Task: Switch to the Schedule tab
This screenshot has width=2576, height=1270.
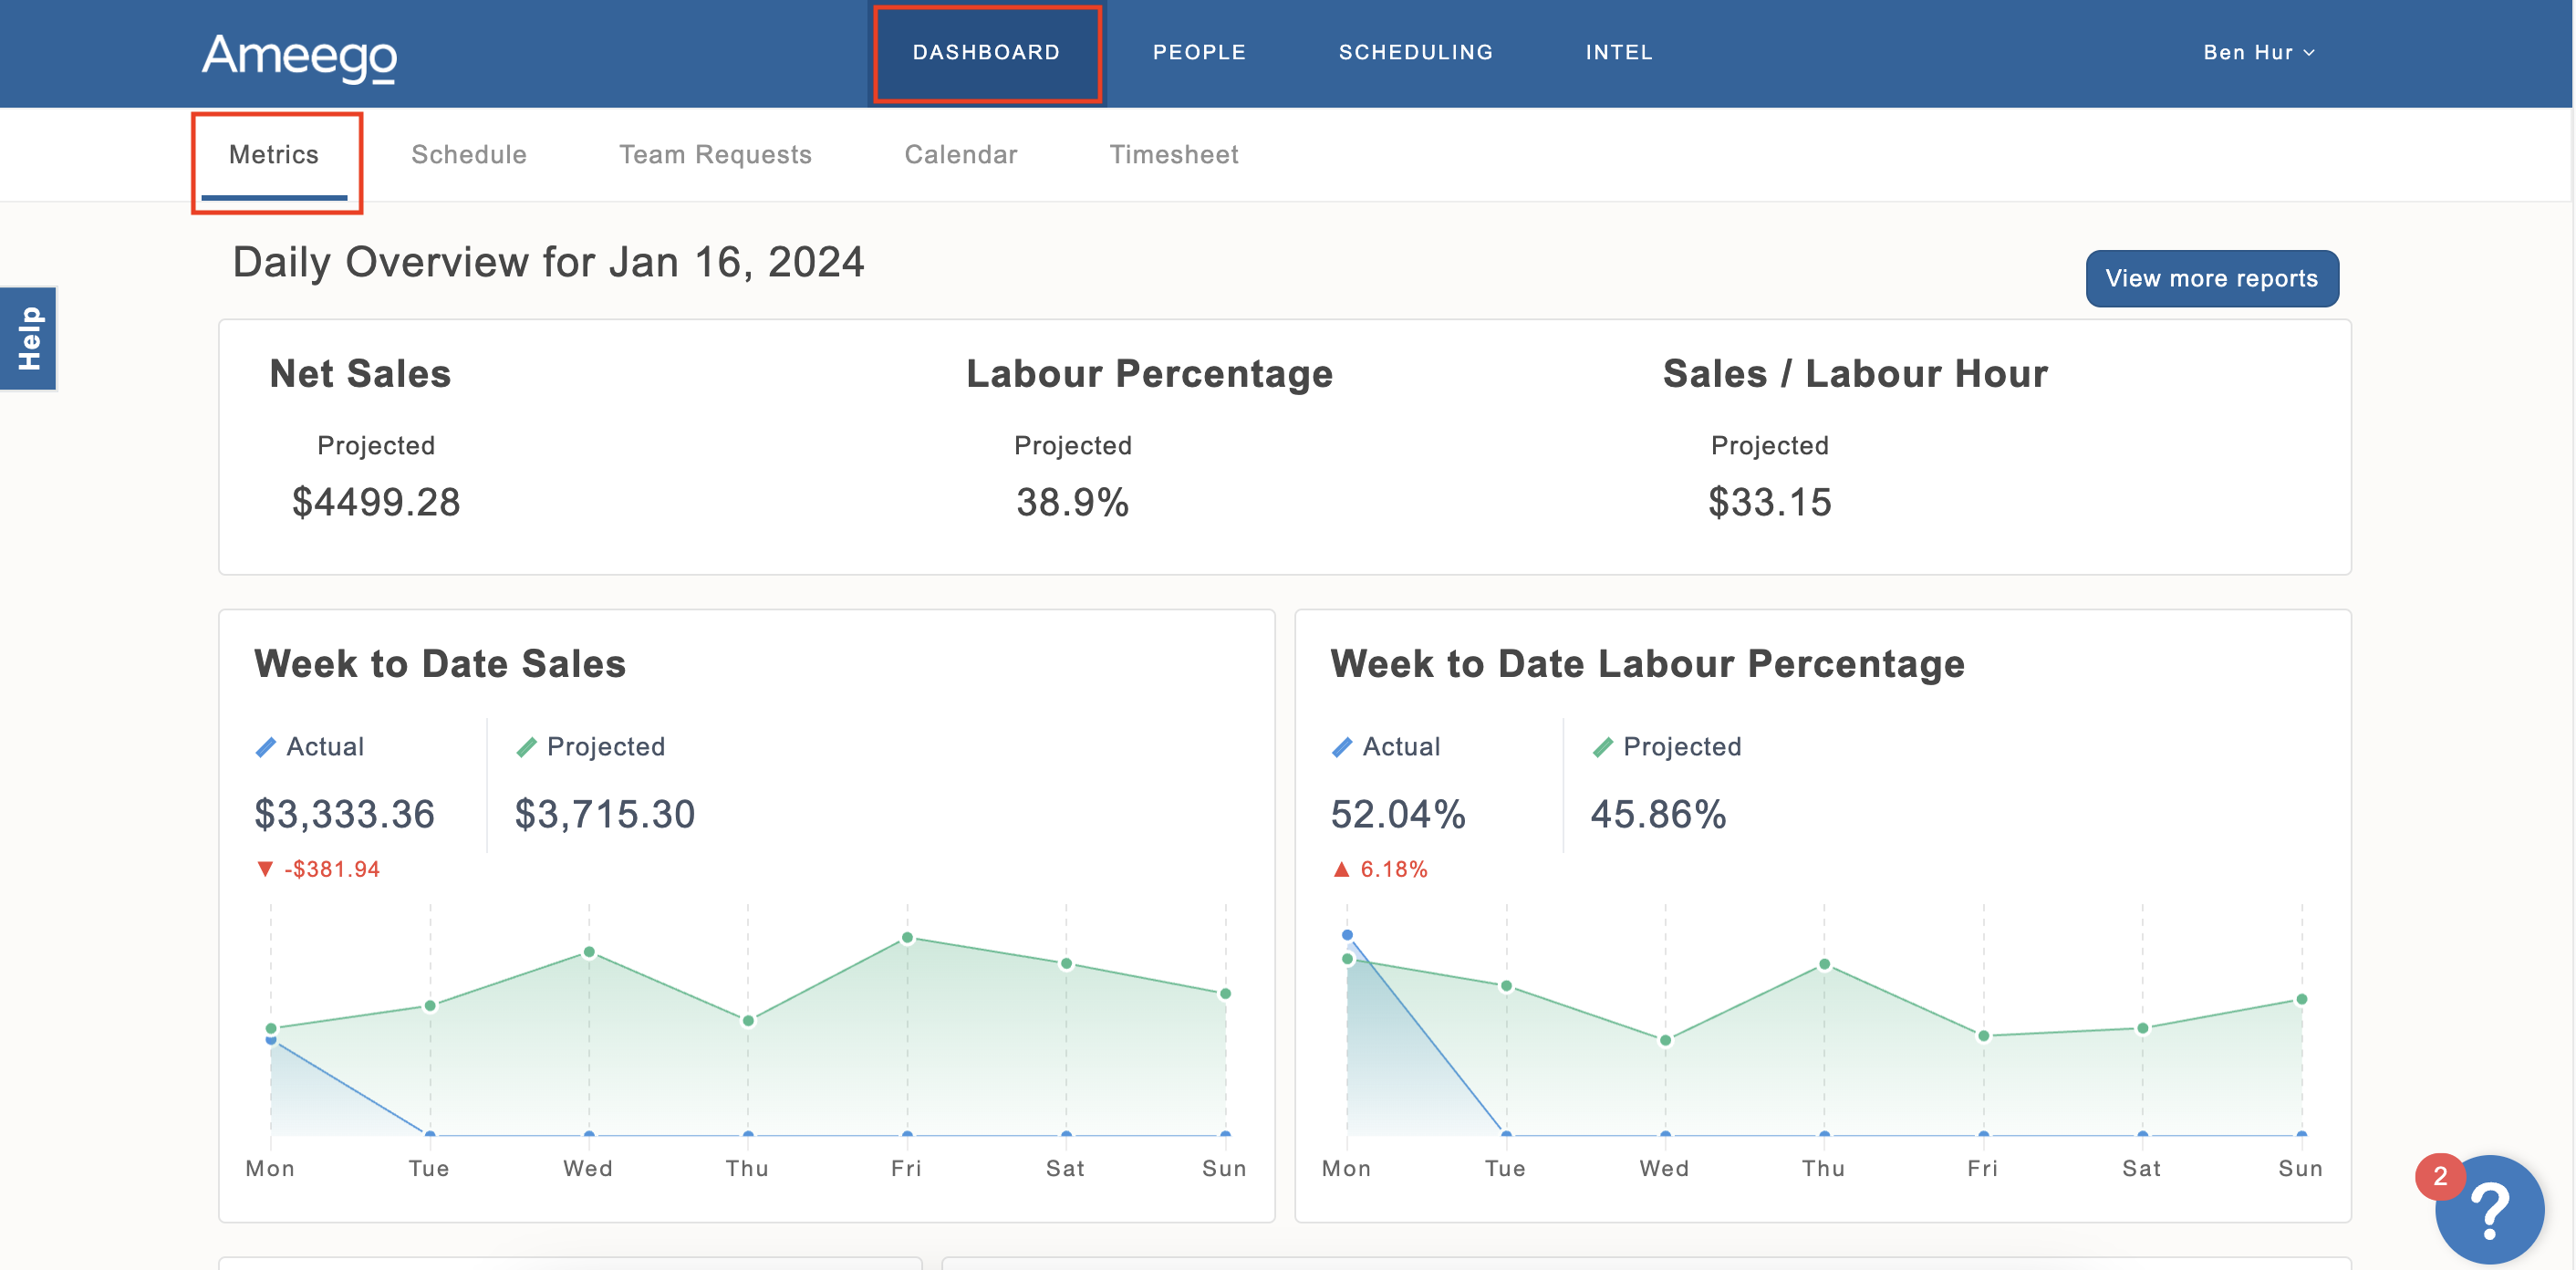Action: coord(468,154)
